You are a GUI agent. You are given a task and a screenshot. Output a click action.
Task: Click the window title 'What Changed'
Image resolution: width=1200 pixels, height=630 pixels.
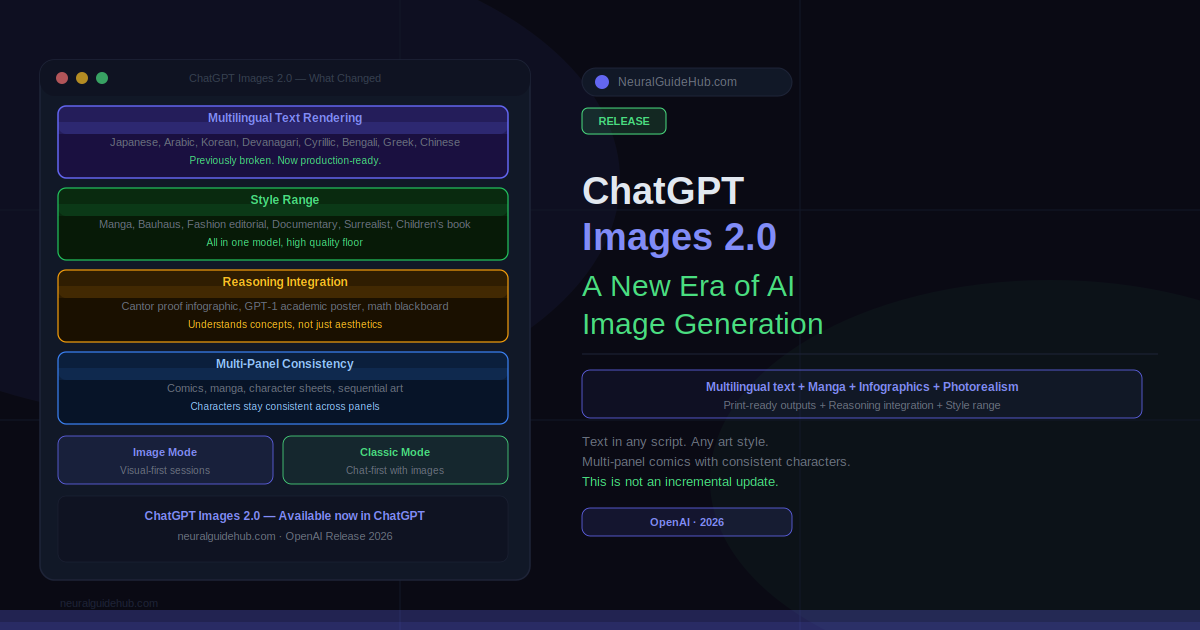pos(284,78)
